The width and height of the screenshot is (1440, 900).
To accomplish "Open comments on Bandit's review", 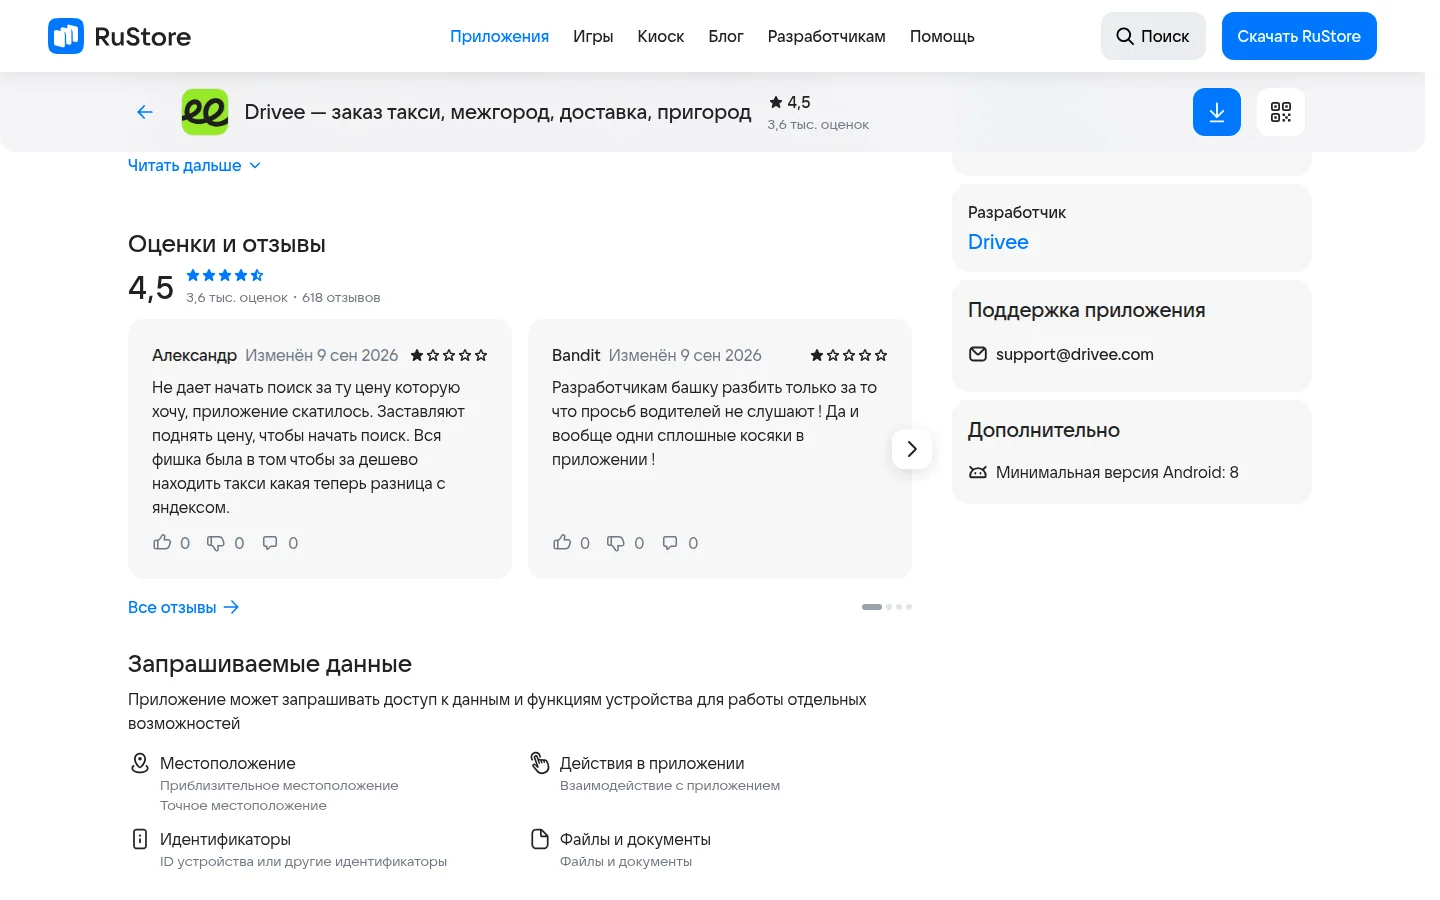I will tap(670, 543).
